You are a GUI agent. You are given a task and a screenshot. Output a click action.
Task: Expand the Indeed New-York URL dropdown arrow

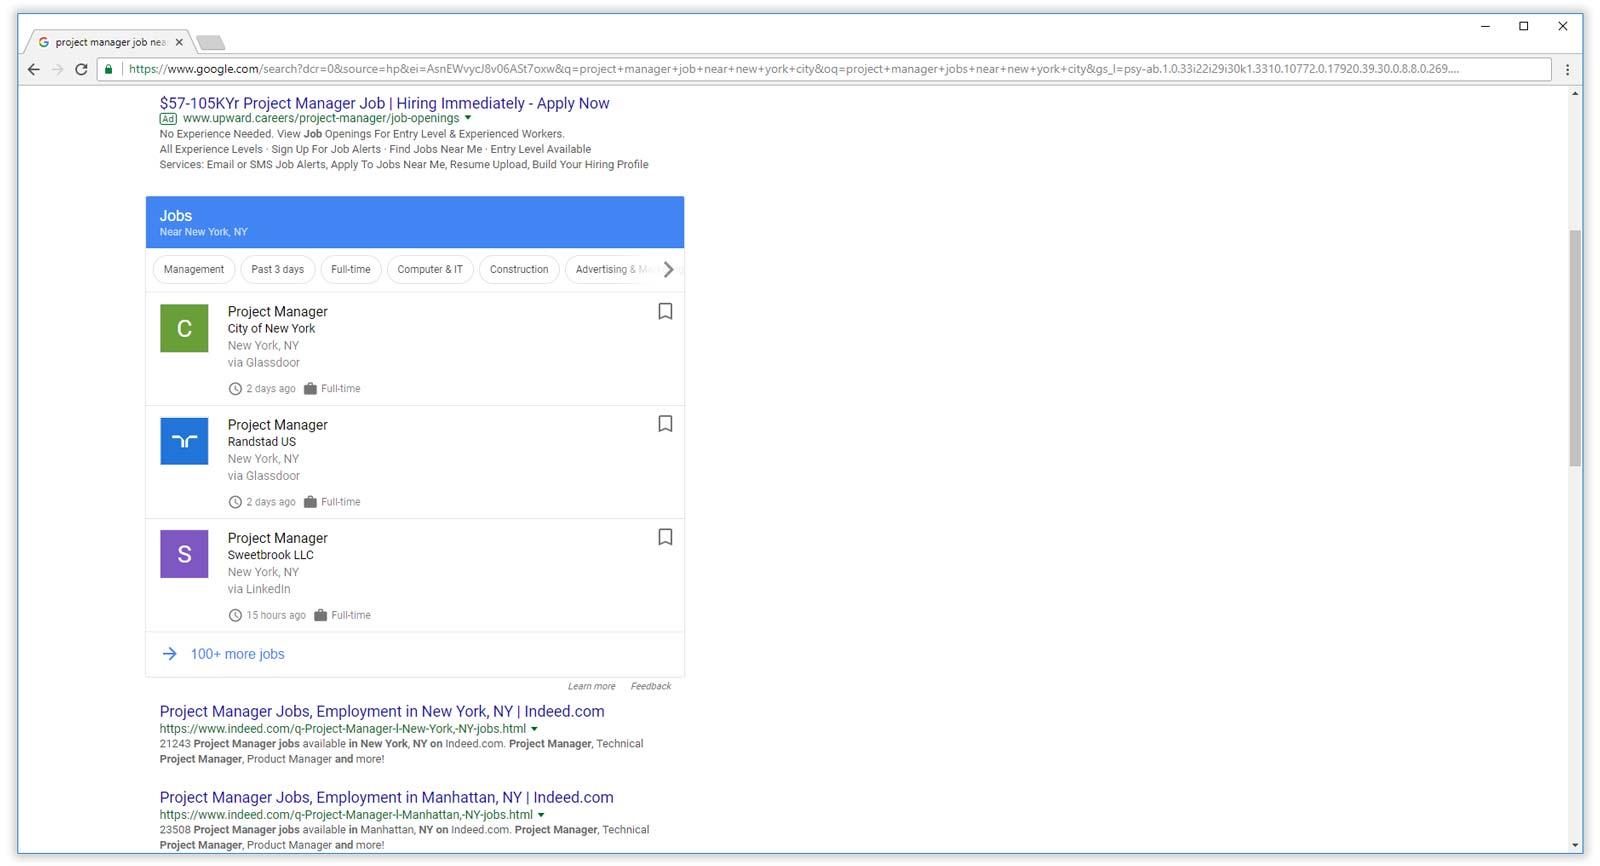click(534, 729)
